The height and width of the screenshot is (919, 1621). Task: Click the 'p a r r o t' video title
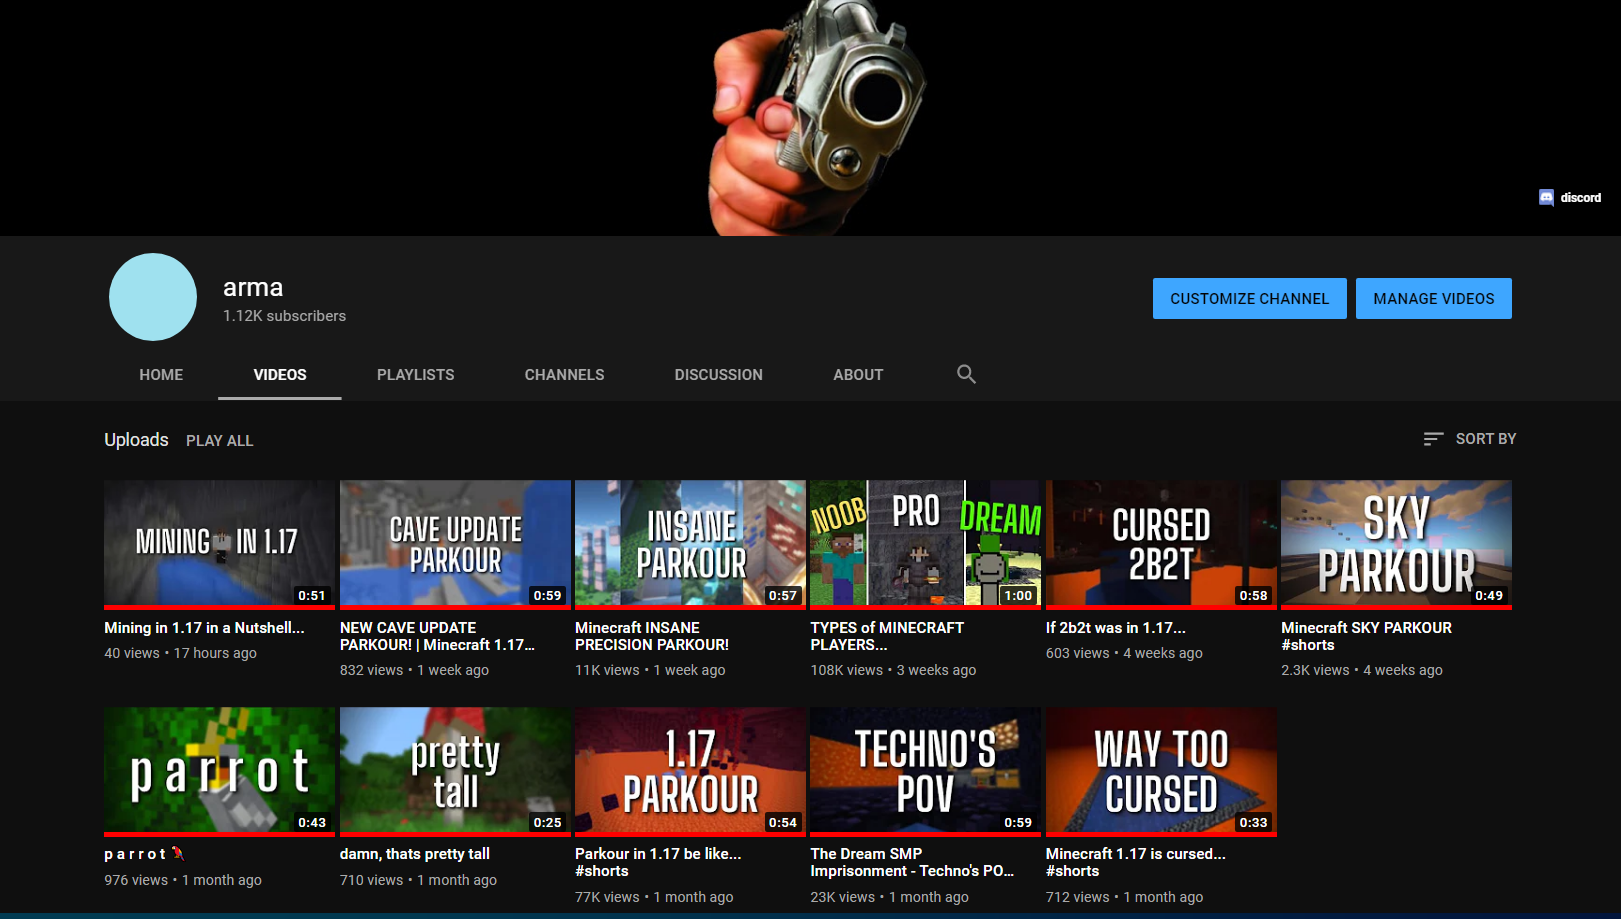pos(145,854)
